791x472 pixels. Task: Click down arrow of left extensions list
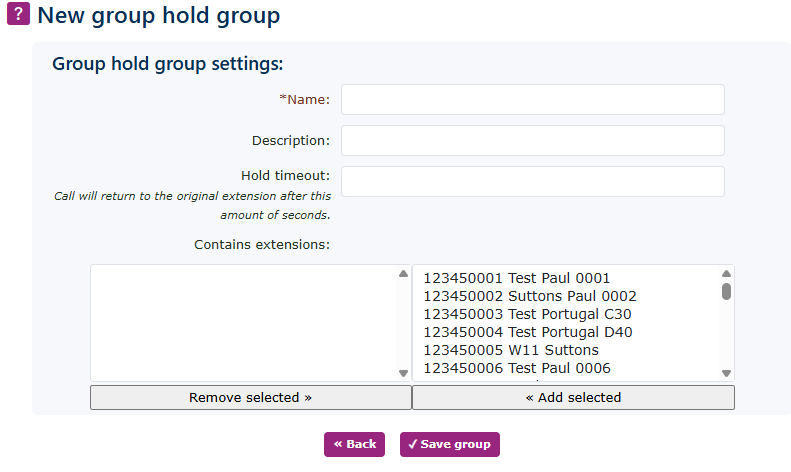pos(403,373)
